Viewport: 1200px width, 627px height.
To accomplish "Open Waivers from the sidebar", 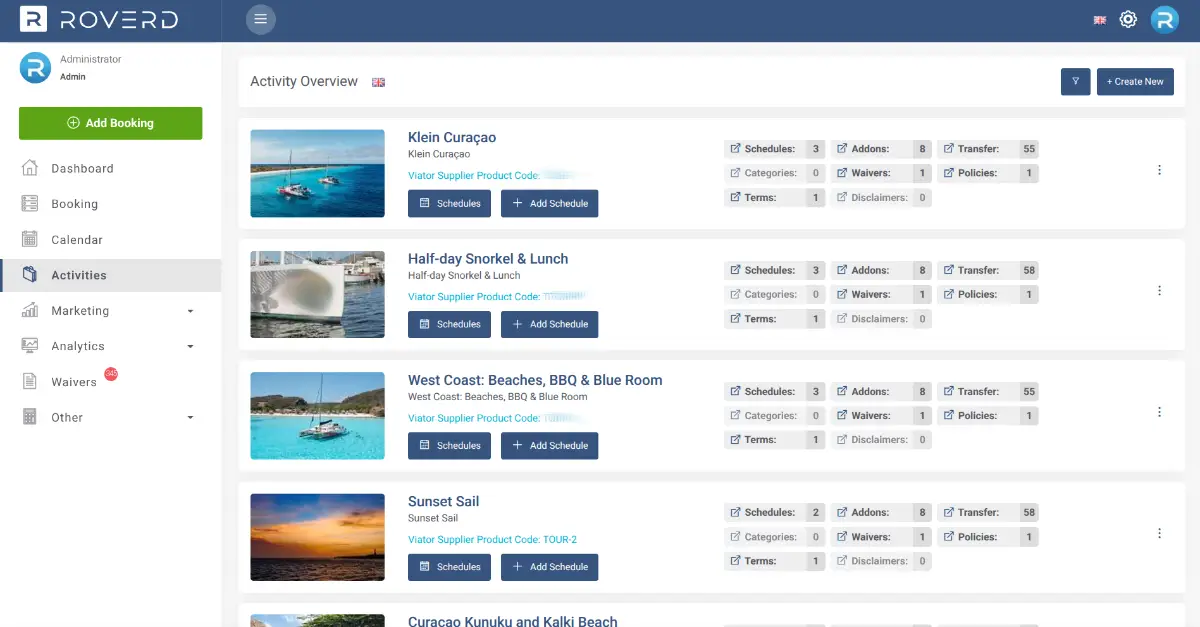I will click(74, 382).
